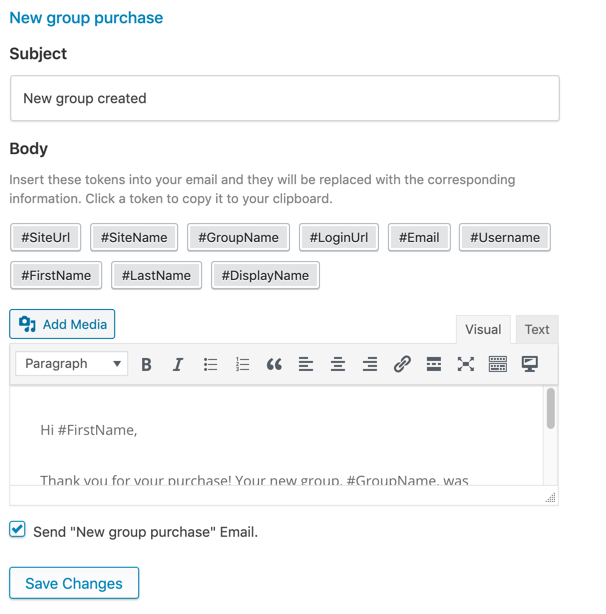The image size is (606, 614).
Task: Click the blockquote icon
Action: point(274,364)
